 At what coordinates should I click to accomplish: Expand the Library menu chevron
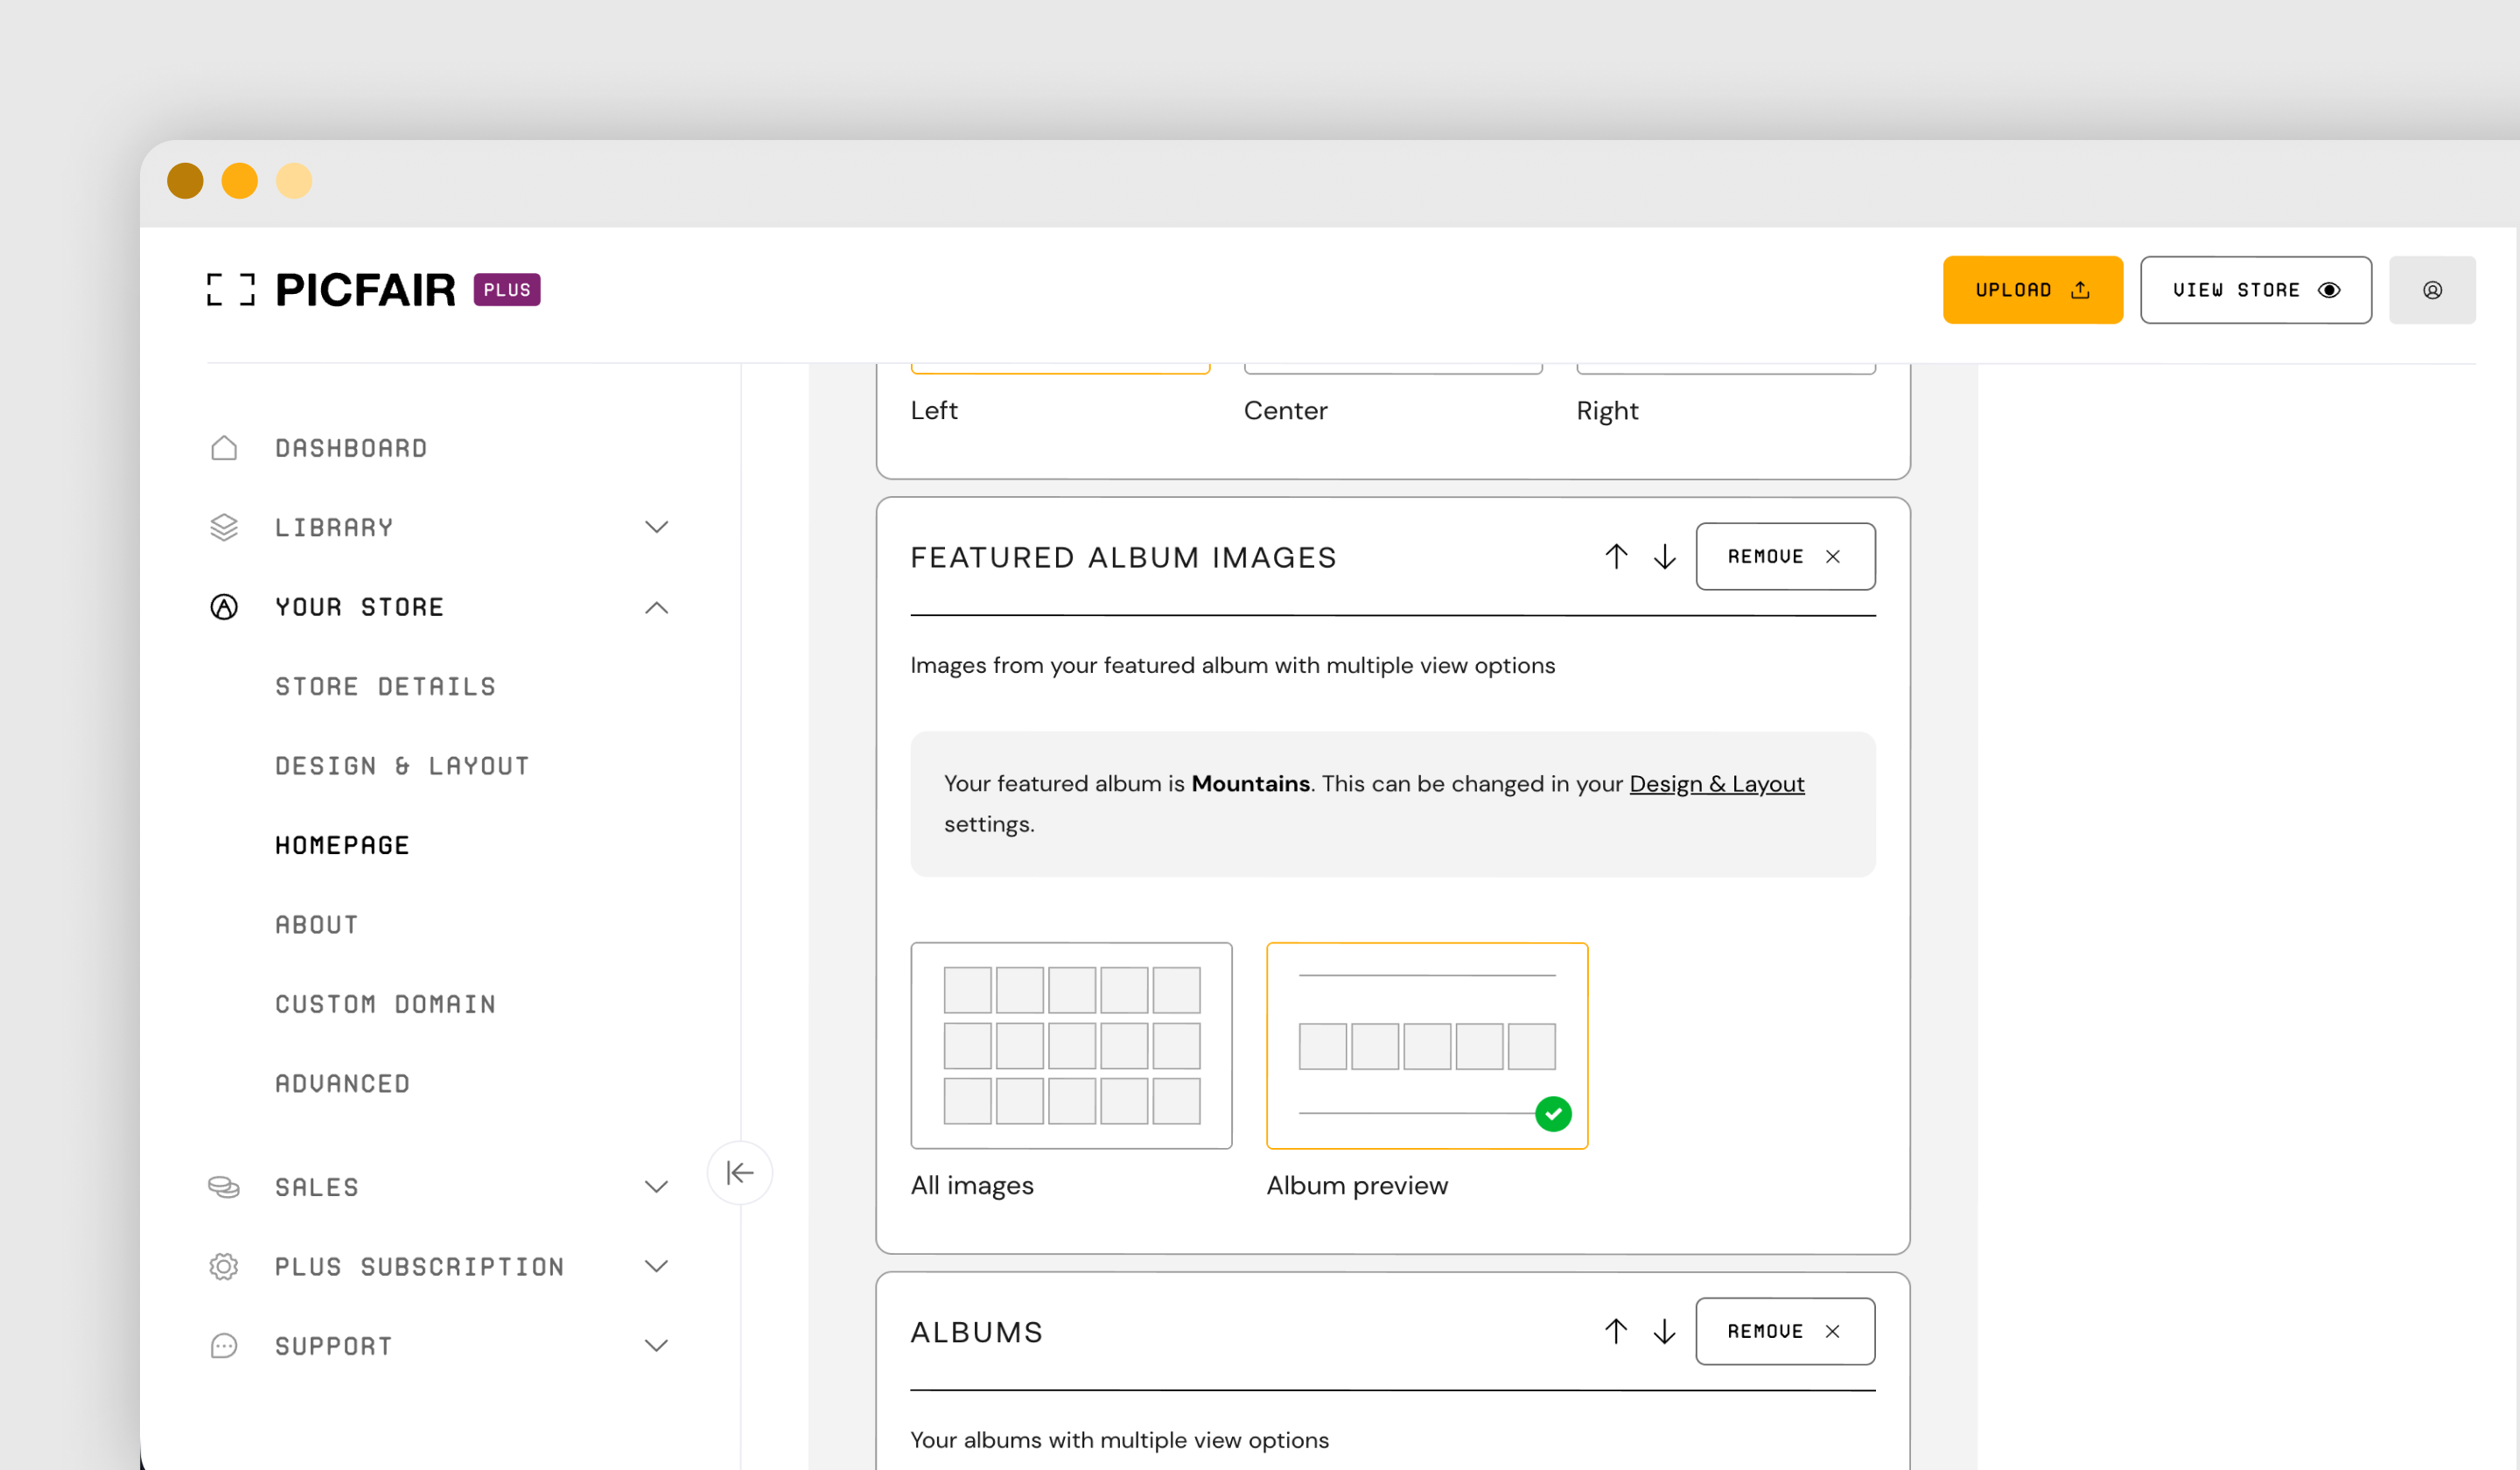pyautogui.click(x=656, y=527)
